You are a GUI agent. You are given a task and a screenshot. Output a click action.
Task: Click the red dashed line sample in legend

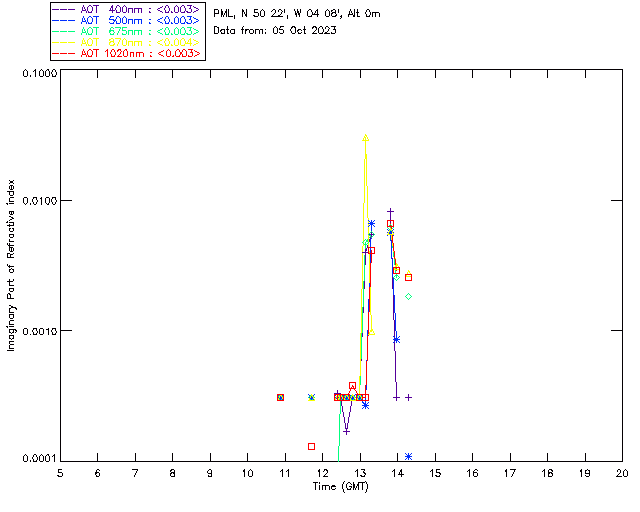[64, 53]
